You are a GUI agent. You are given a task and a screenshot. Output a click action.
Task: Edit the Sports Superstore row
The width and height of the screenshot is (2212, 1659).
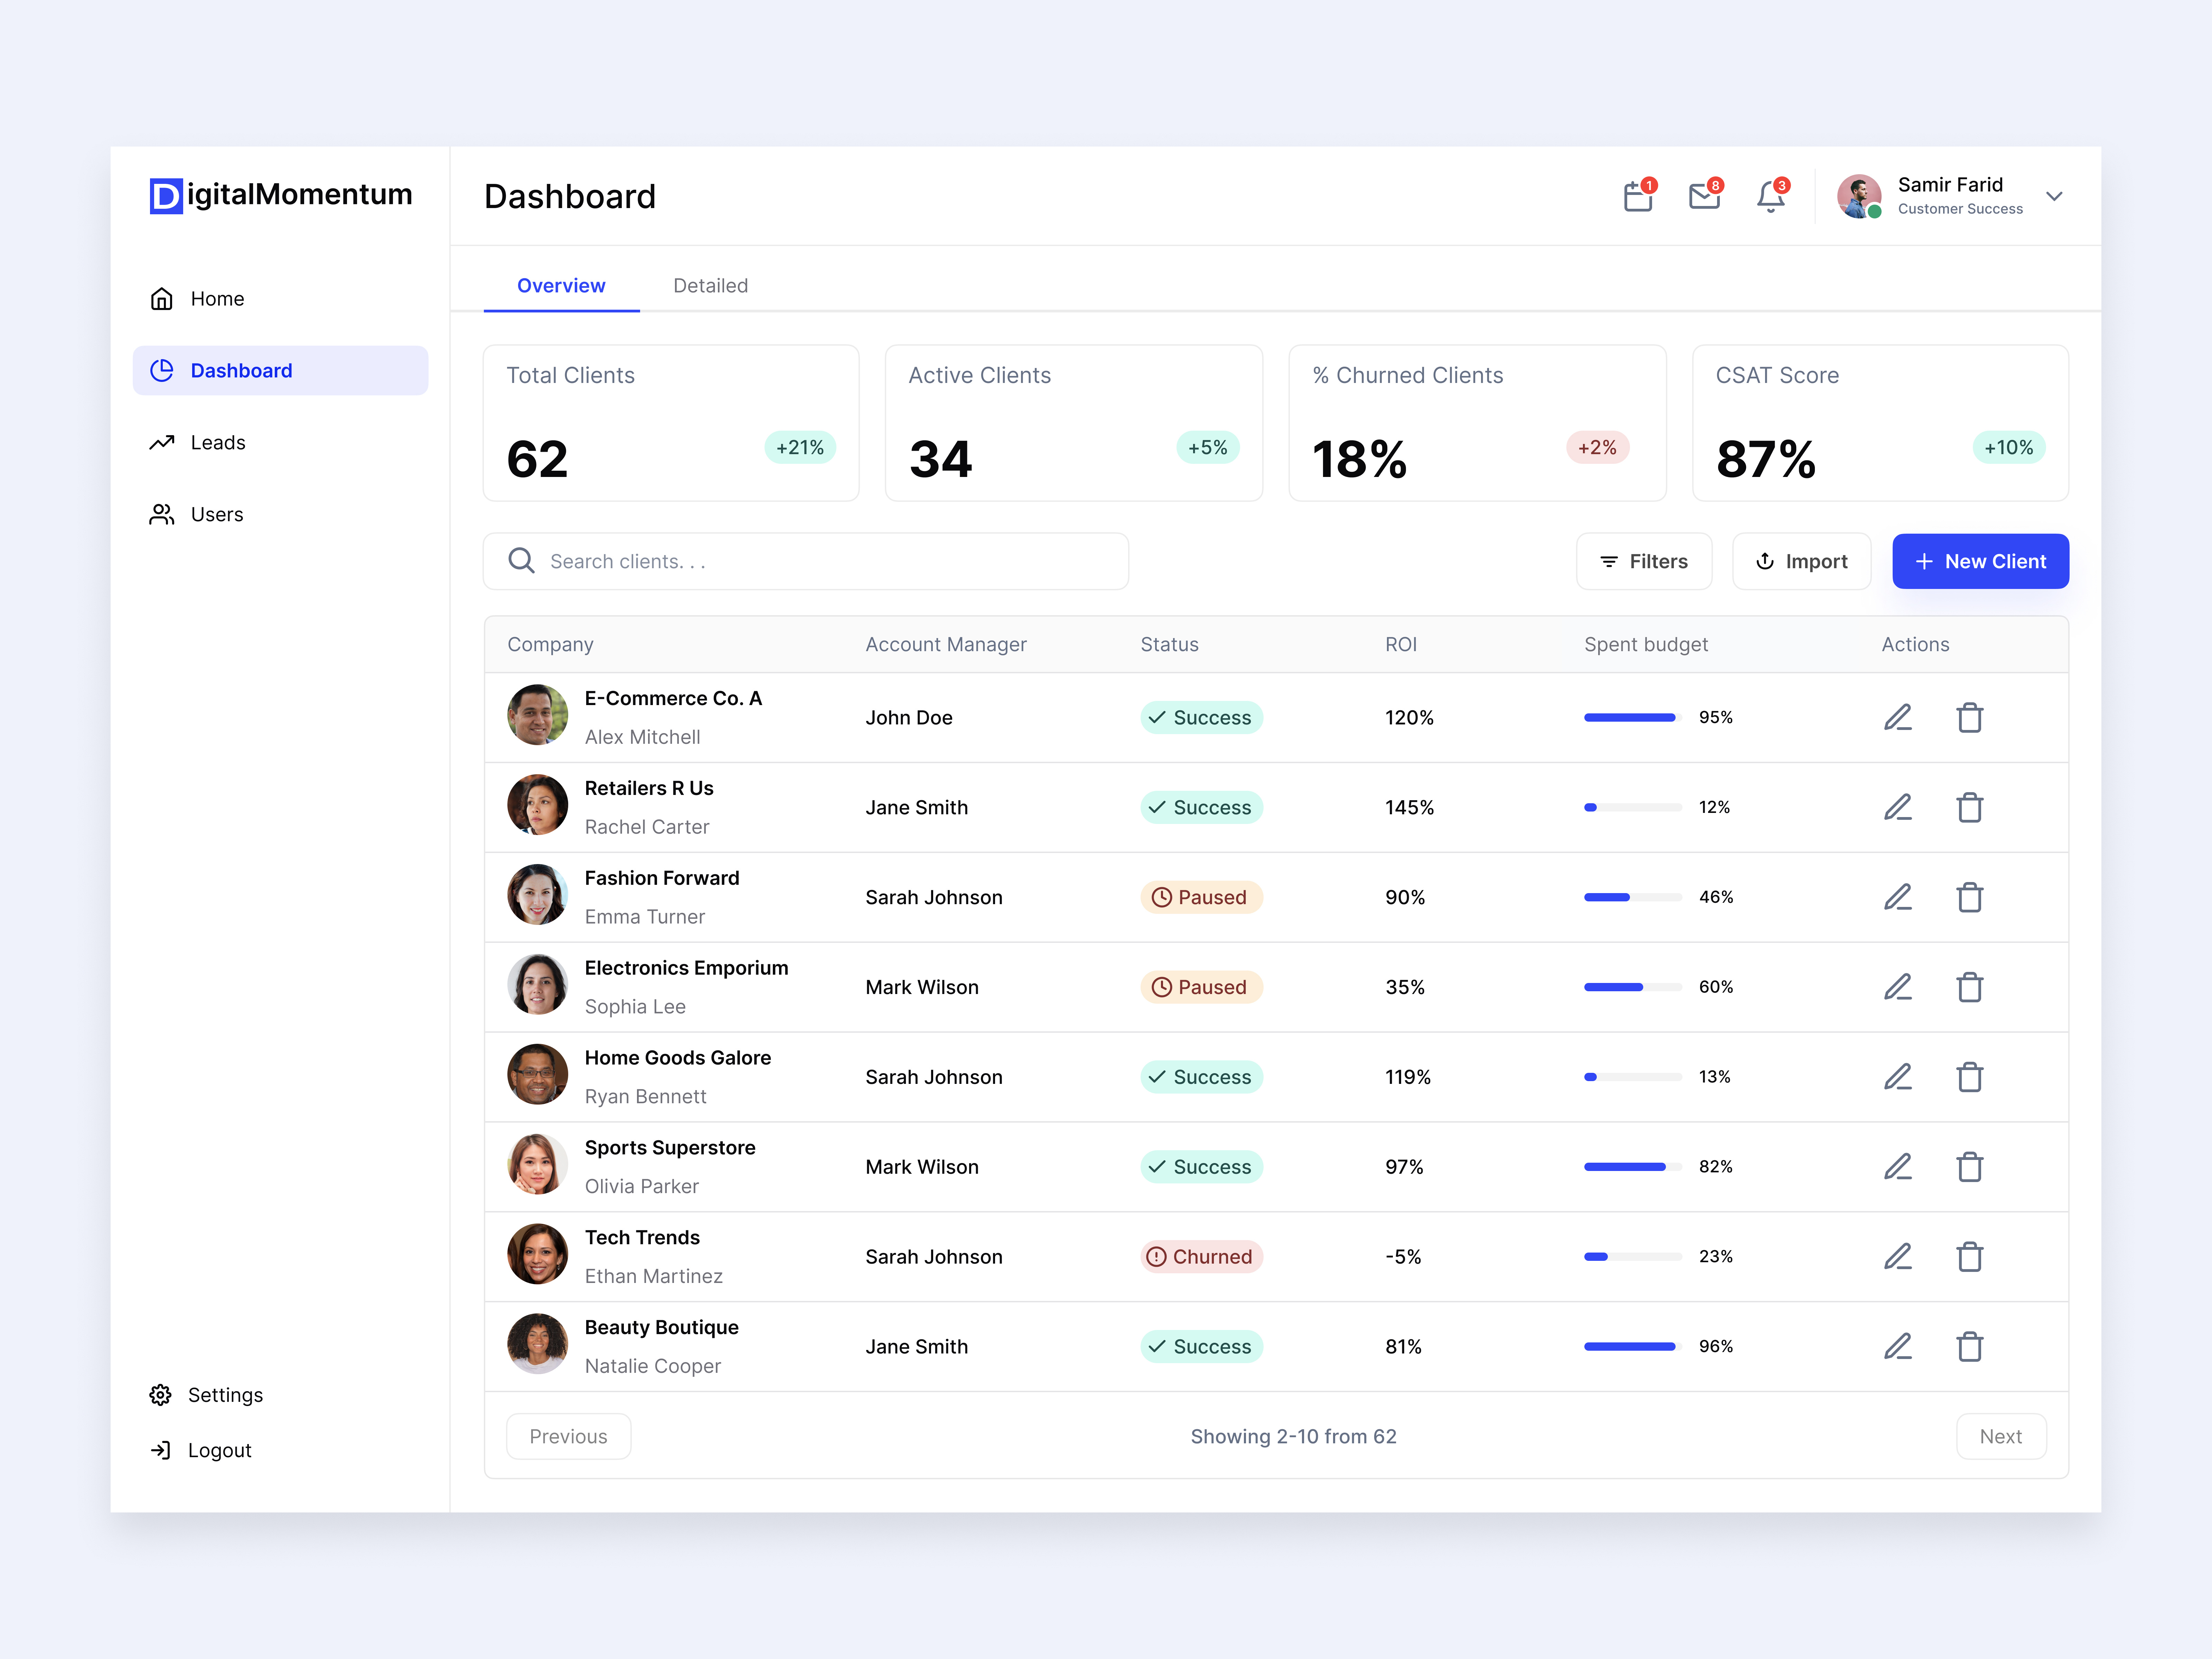pos(1898,1167)
